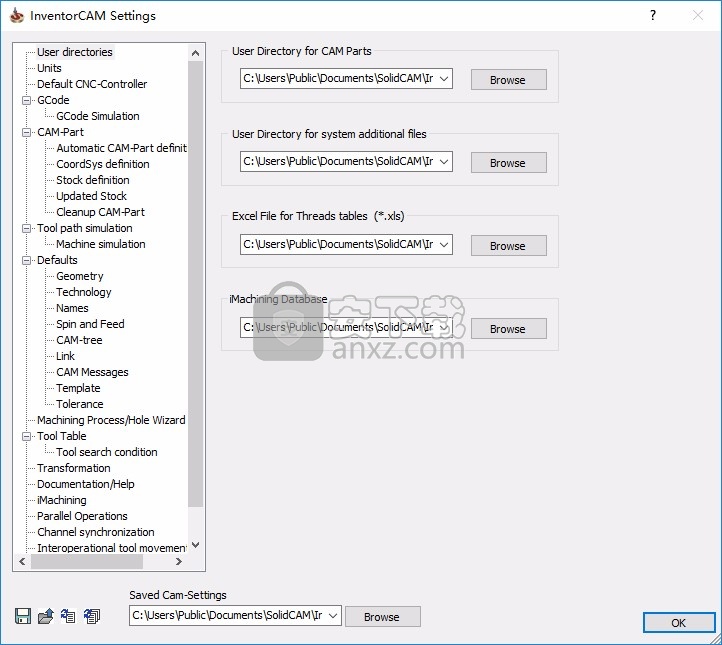Select Cleanup CAM-Part tree item
Image resolution: width=722 pixels, height=645 pixels.
(100, 212)
